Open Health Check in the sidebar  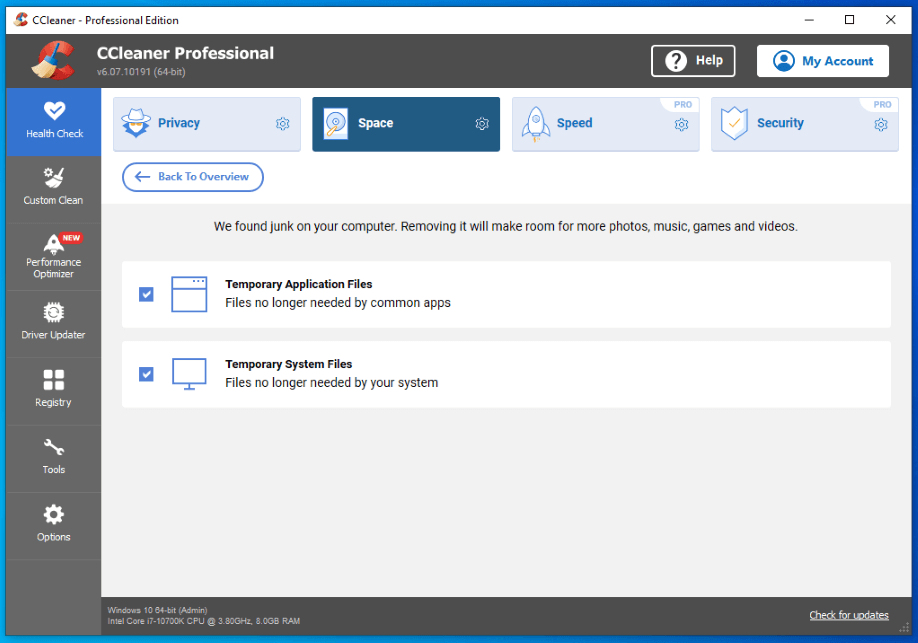pyautogui.click(x=53, y=122)
